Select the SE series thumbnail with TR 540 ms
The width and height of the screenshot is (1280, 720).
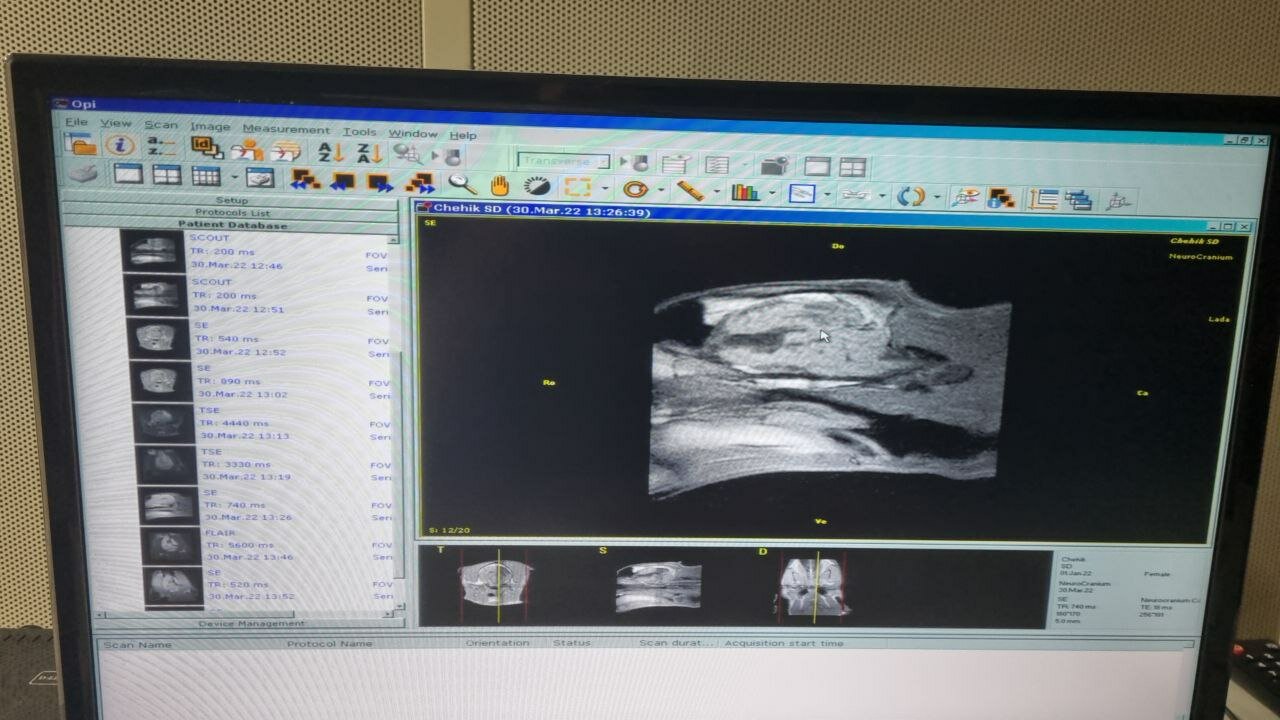pos(159,338)
